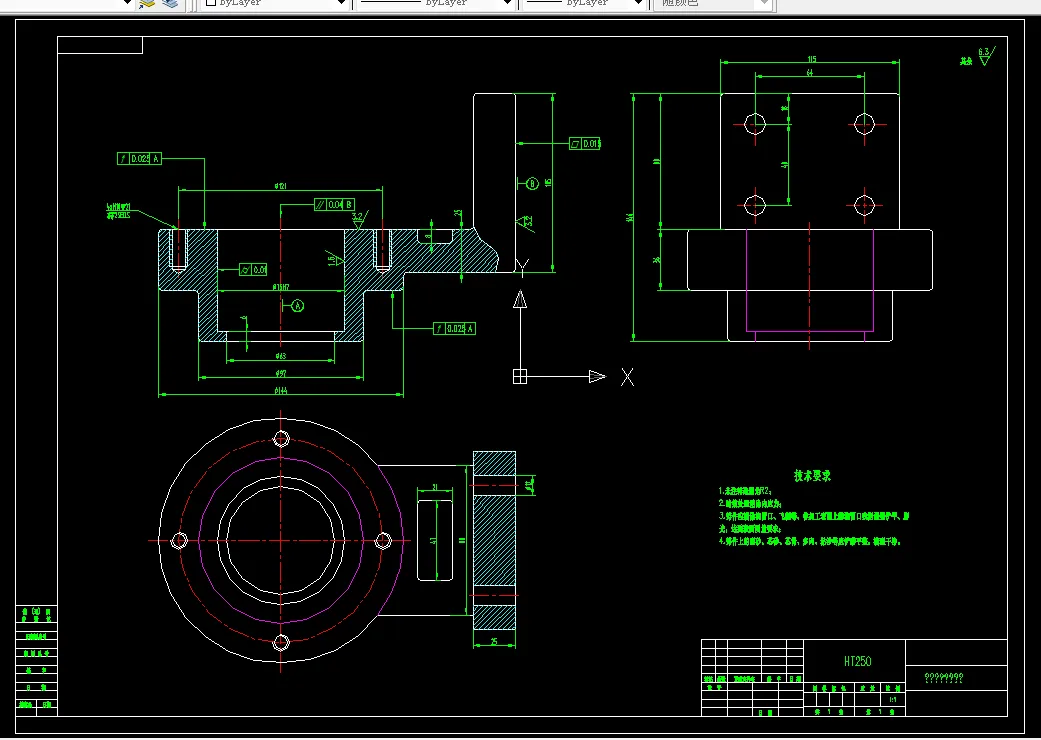Select the upper-left 0.025 A runout frame
The width and height of the screenshot is (1041, 740).
tap(139, 159)
